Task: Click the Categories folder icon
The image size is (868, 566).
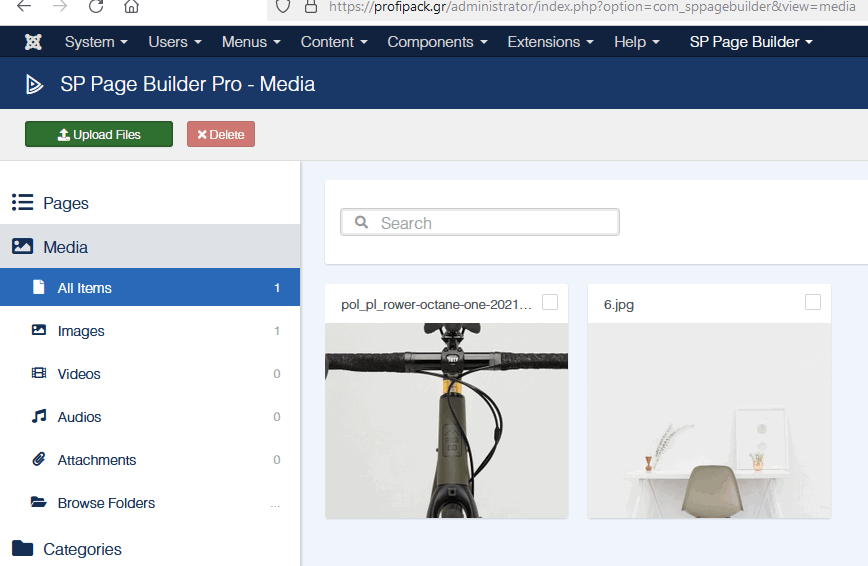Action: (x=23, y=548)
